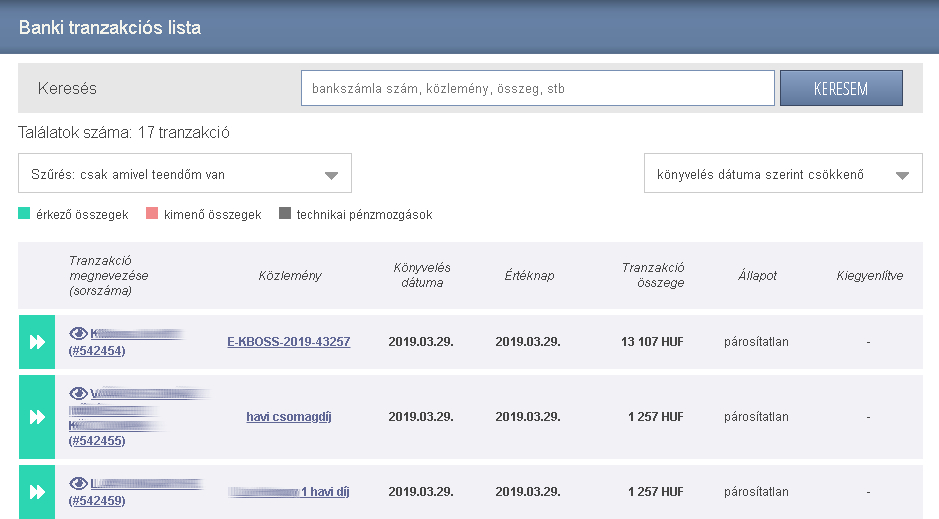Click the eye icon in the #542454 row
This screenshot has width=939, height=519.
tap(78, 333)
